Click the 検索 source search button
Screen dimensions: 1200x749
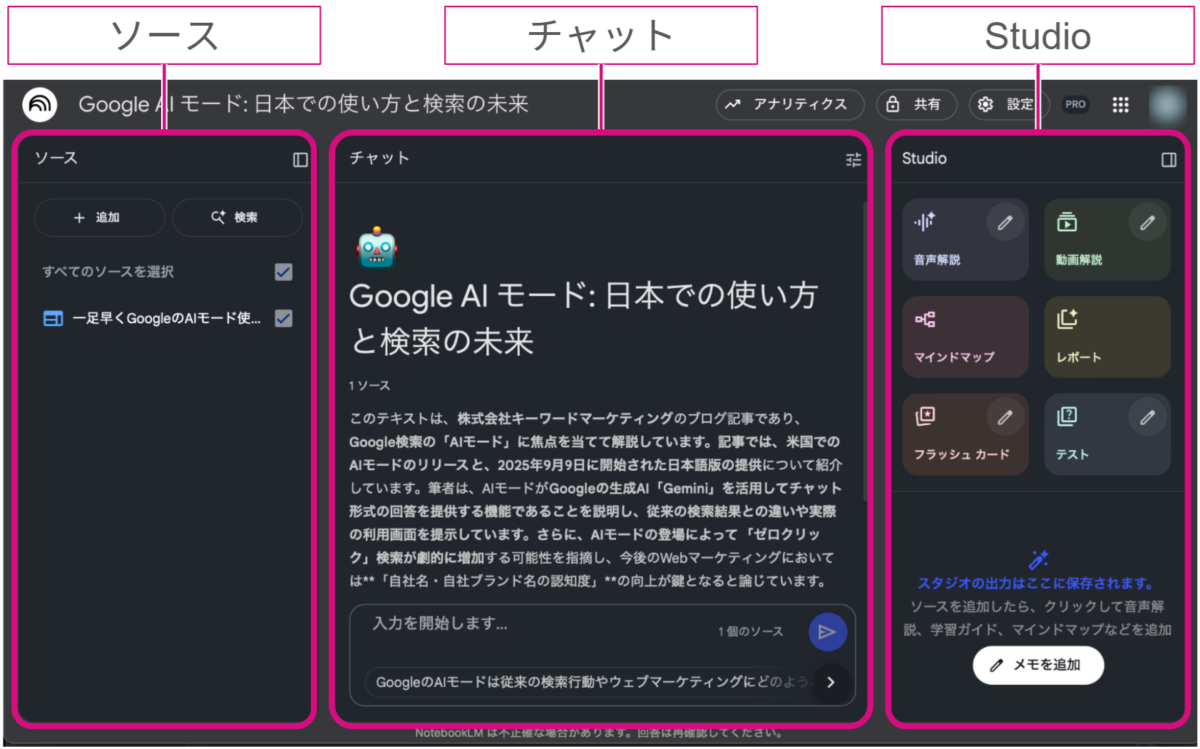click(x=236, y=217)
